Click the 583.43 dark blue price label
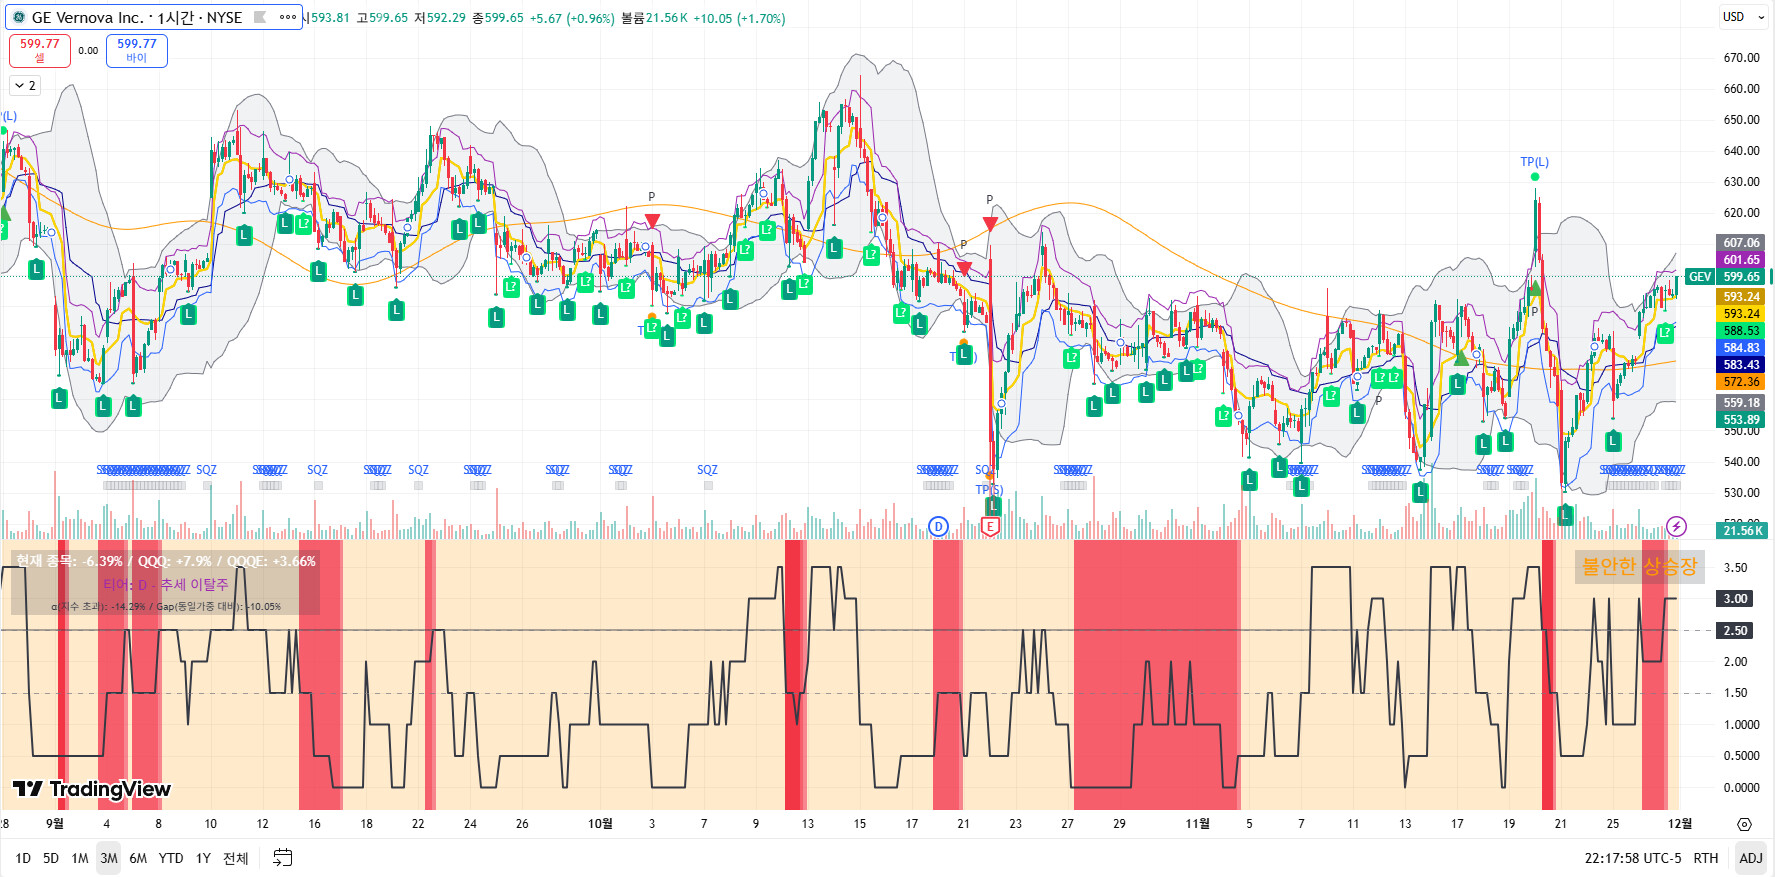This screenshot has height=877, width=1775. 1741,365
